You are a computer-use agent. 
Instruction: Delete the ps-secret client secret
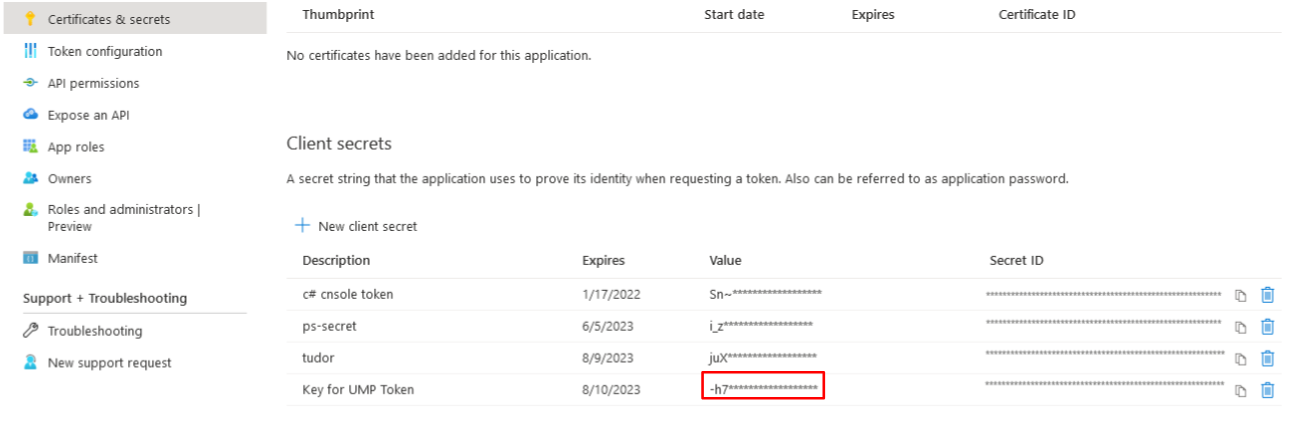pyautogui.click(x=1267, y=327)
